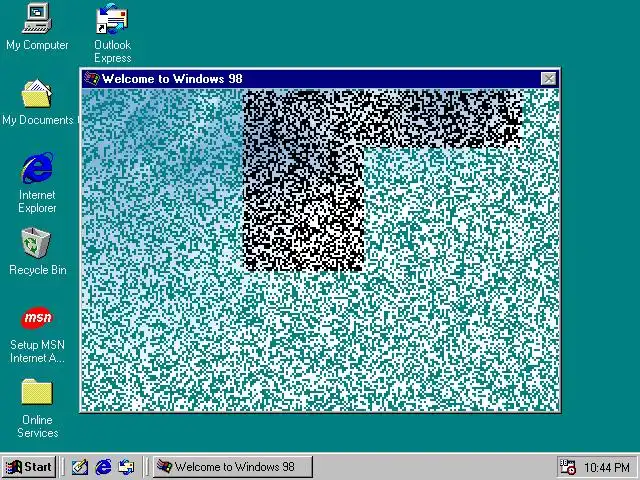Click the Welcome to Windows 98 taskbar button
Viewport: 640px width, 480px height.
[233, 467]
